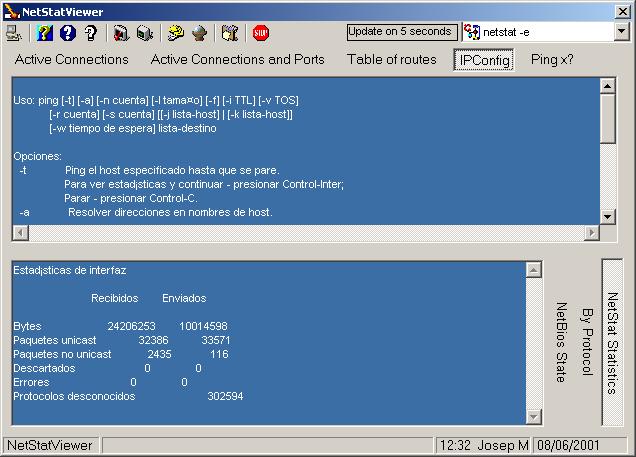Click the white question mark icon
636x457 pixels.
(x=91, y=33)
